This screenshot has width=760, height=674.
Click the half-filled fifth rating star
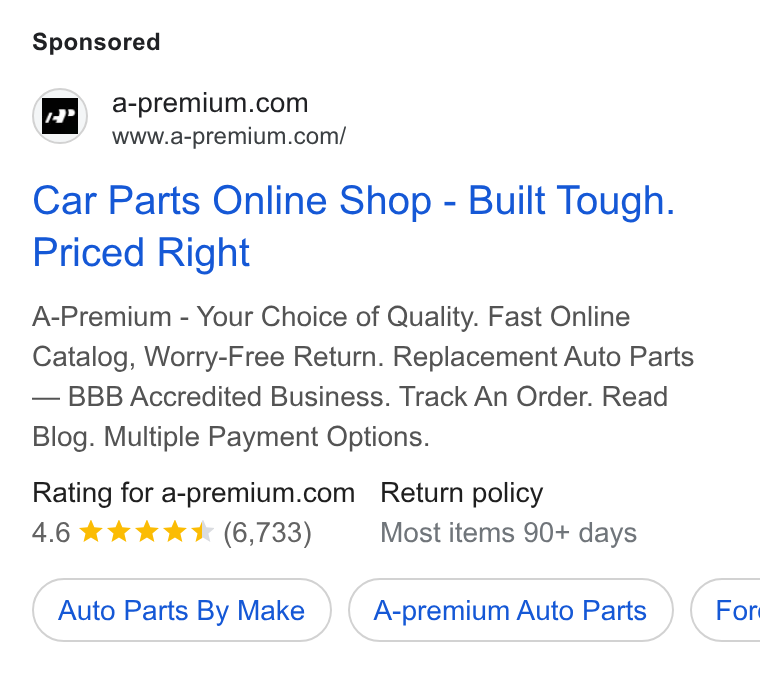point(203,532)
